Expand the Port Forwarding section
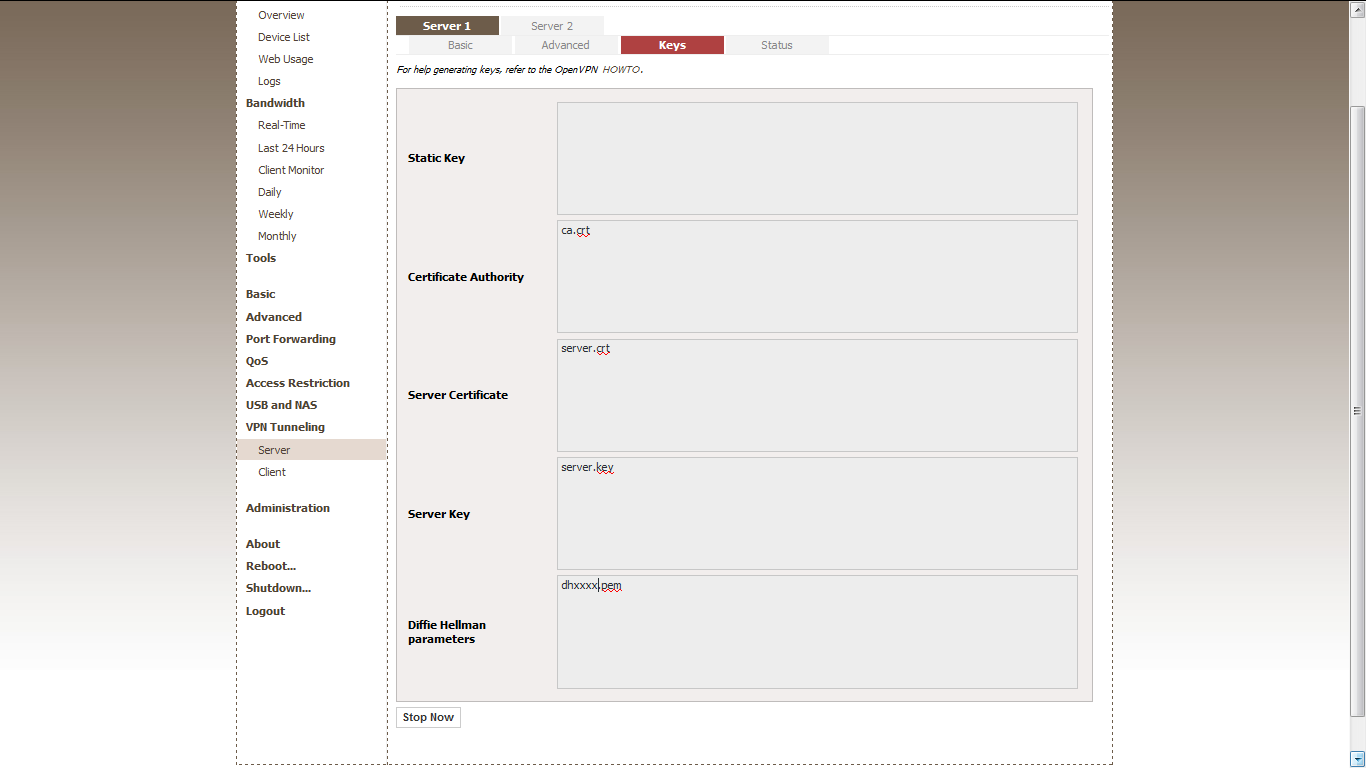 point(291,339)
